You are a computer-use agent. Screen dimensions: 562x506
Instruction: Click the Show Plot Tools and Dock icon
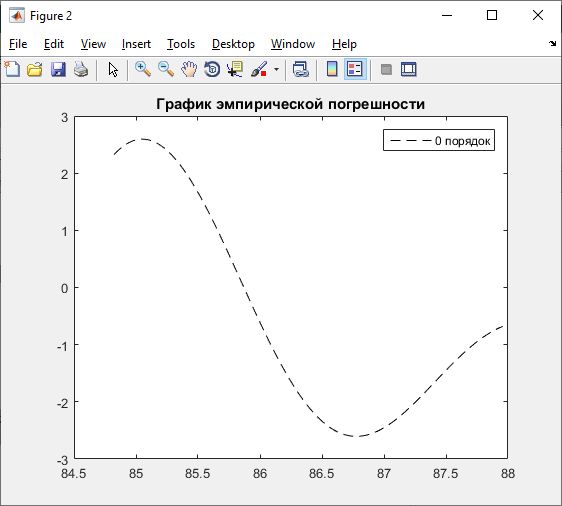(409, 69)
